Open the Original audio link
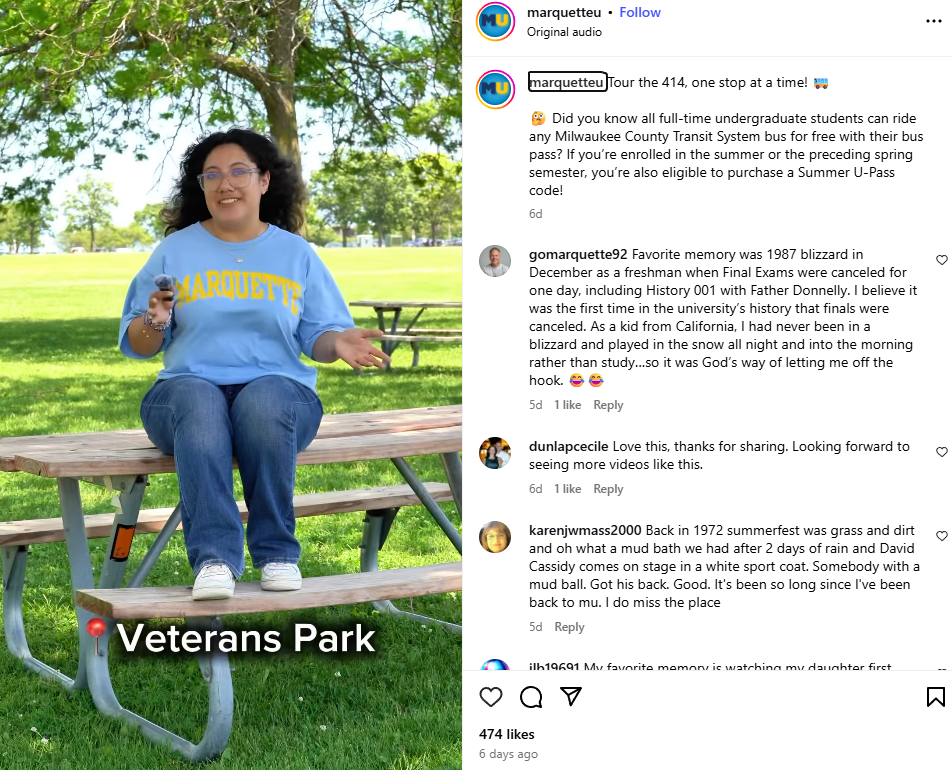The width and height of the screenshot is (952, 770). 564,32
